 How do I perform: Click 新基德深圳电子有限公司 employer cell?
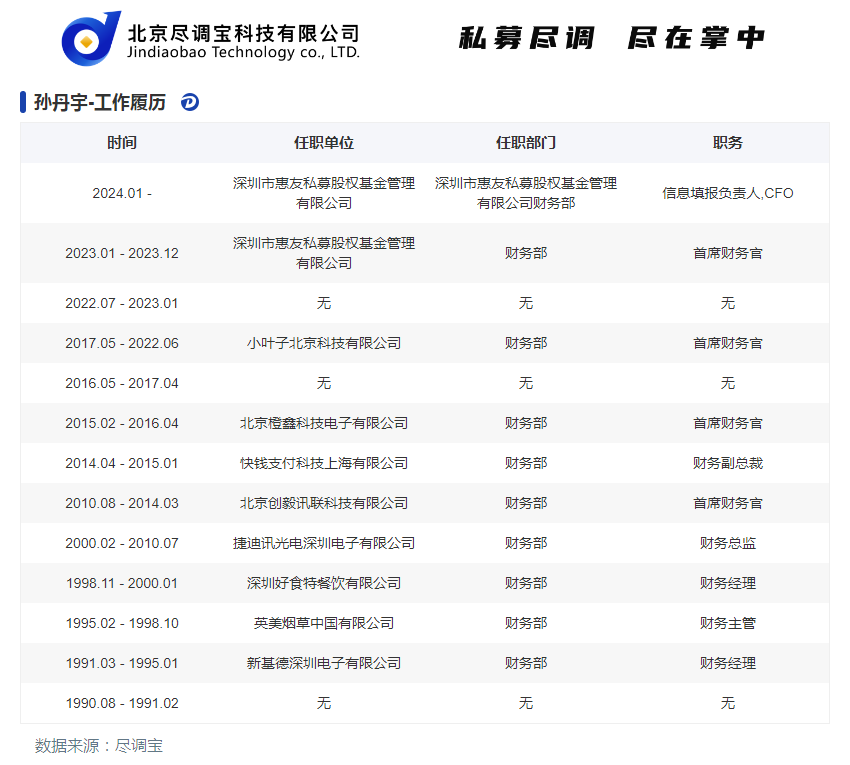[x=324, y=664]
